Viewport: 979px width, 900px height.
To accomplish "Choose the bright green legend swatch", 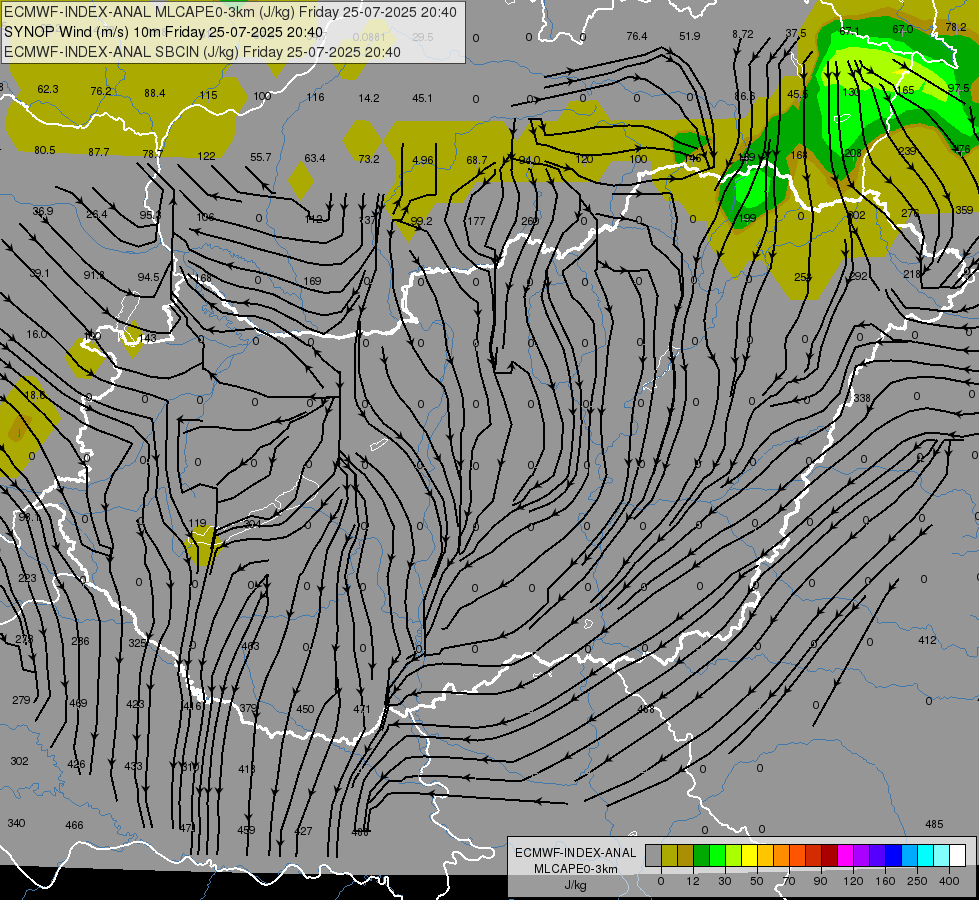I will coord(717,855).
